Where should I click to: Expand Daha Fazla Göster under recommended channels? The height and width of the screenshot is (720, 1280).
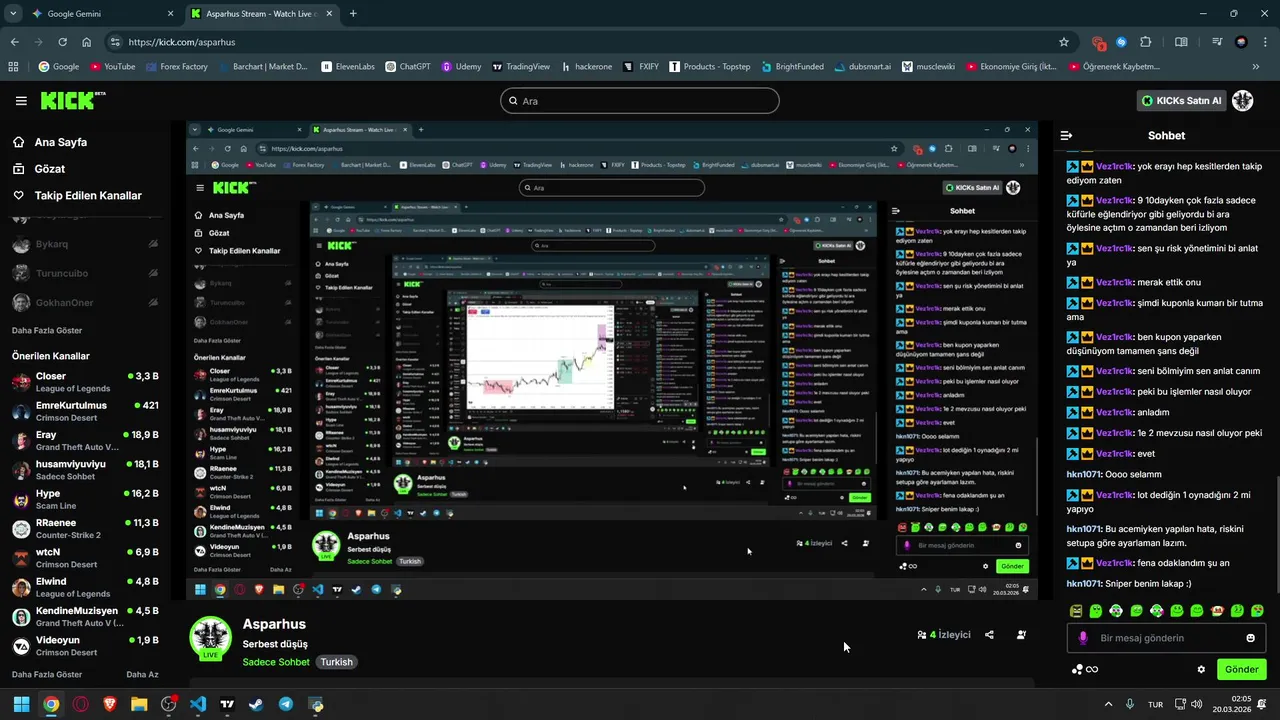(x=47, y=675)
